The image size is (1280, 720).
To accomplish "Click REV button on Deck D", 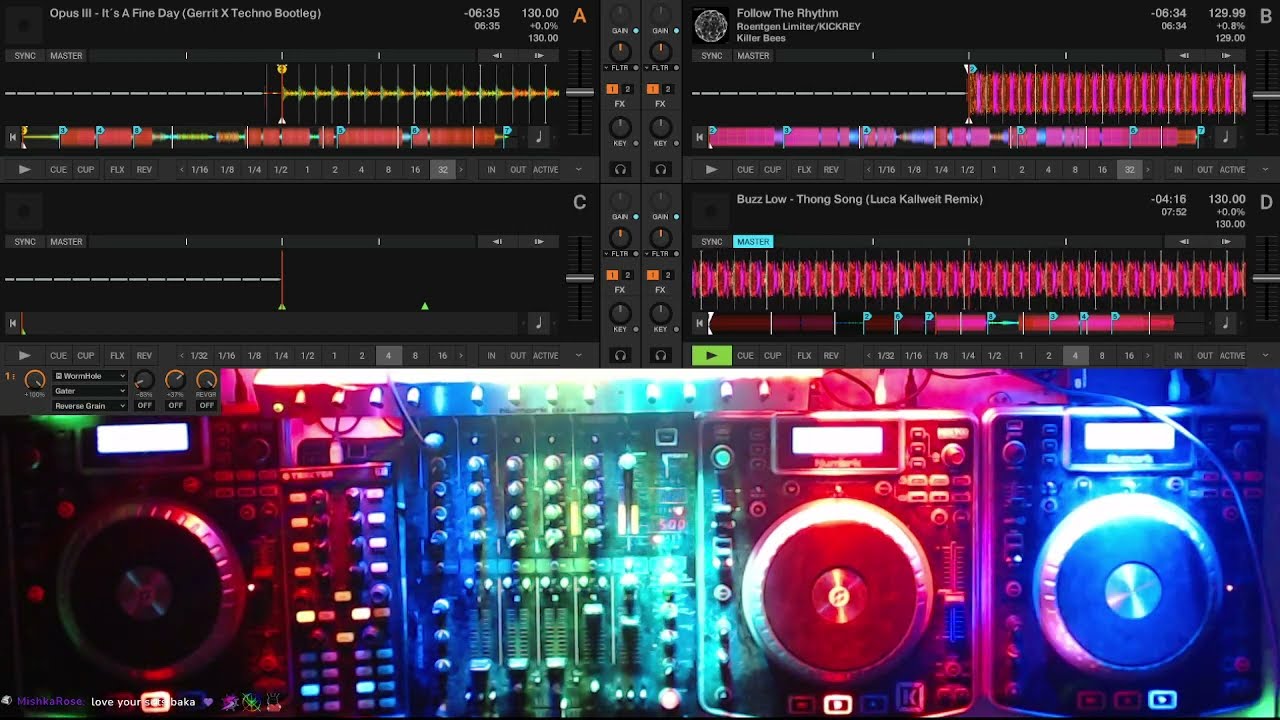I will 831,355.
